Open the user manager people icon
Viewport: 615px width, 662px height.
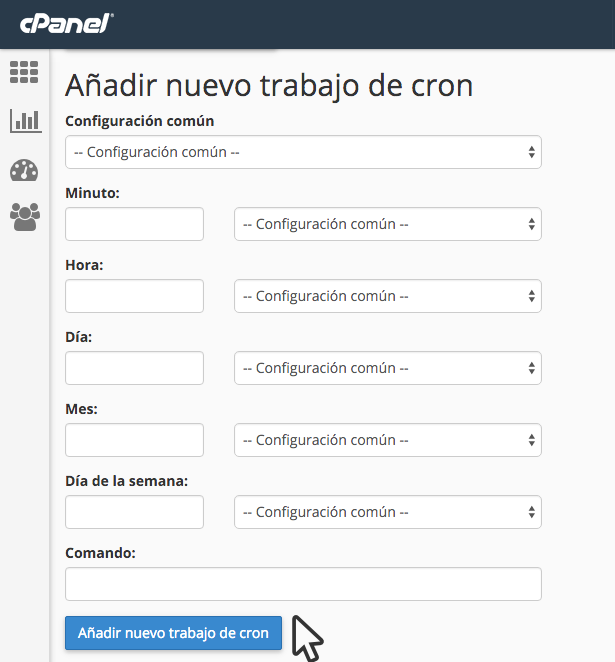25,217
